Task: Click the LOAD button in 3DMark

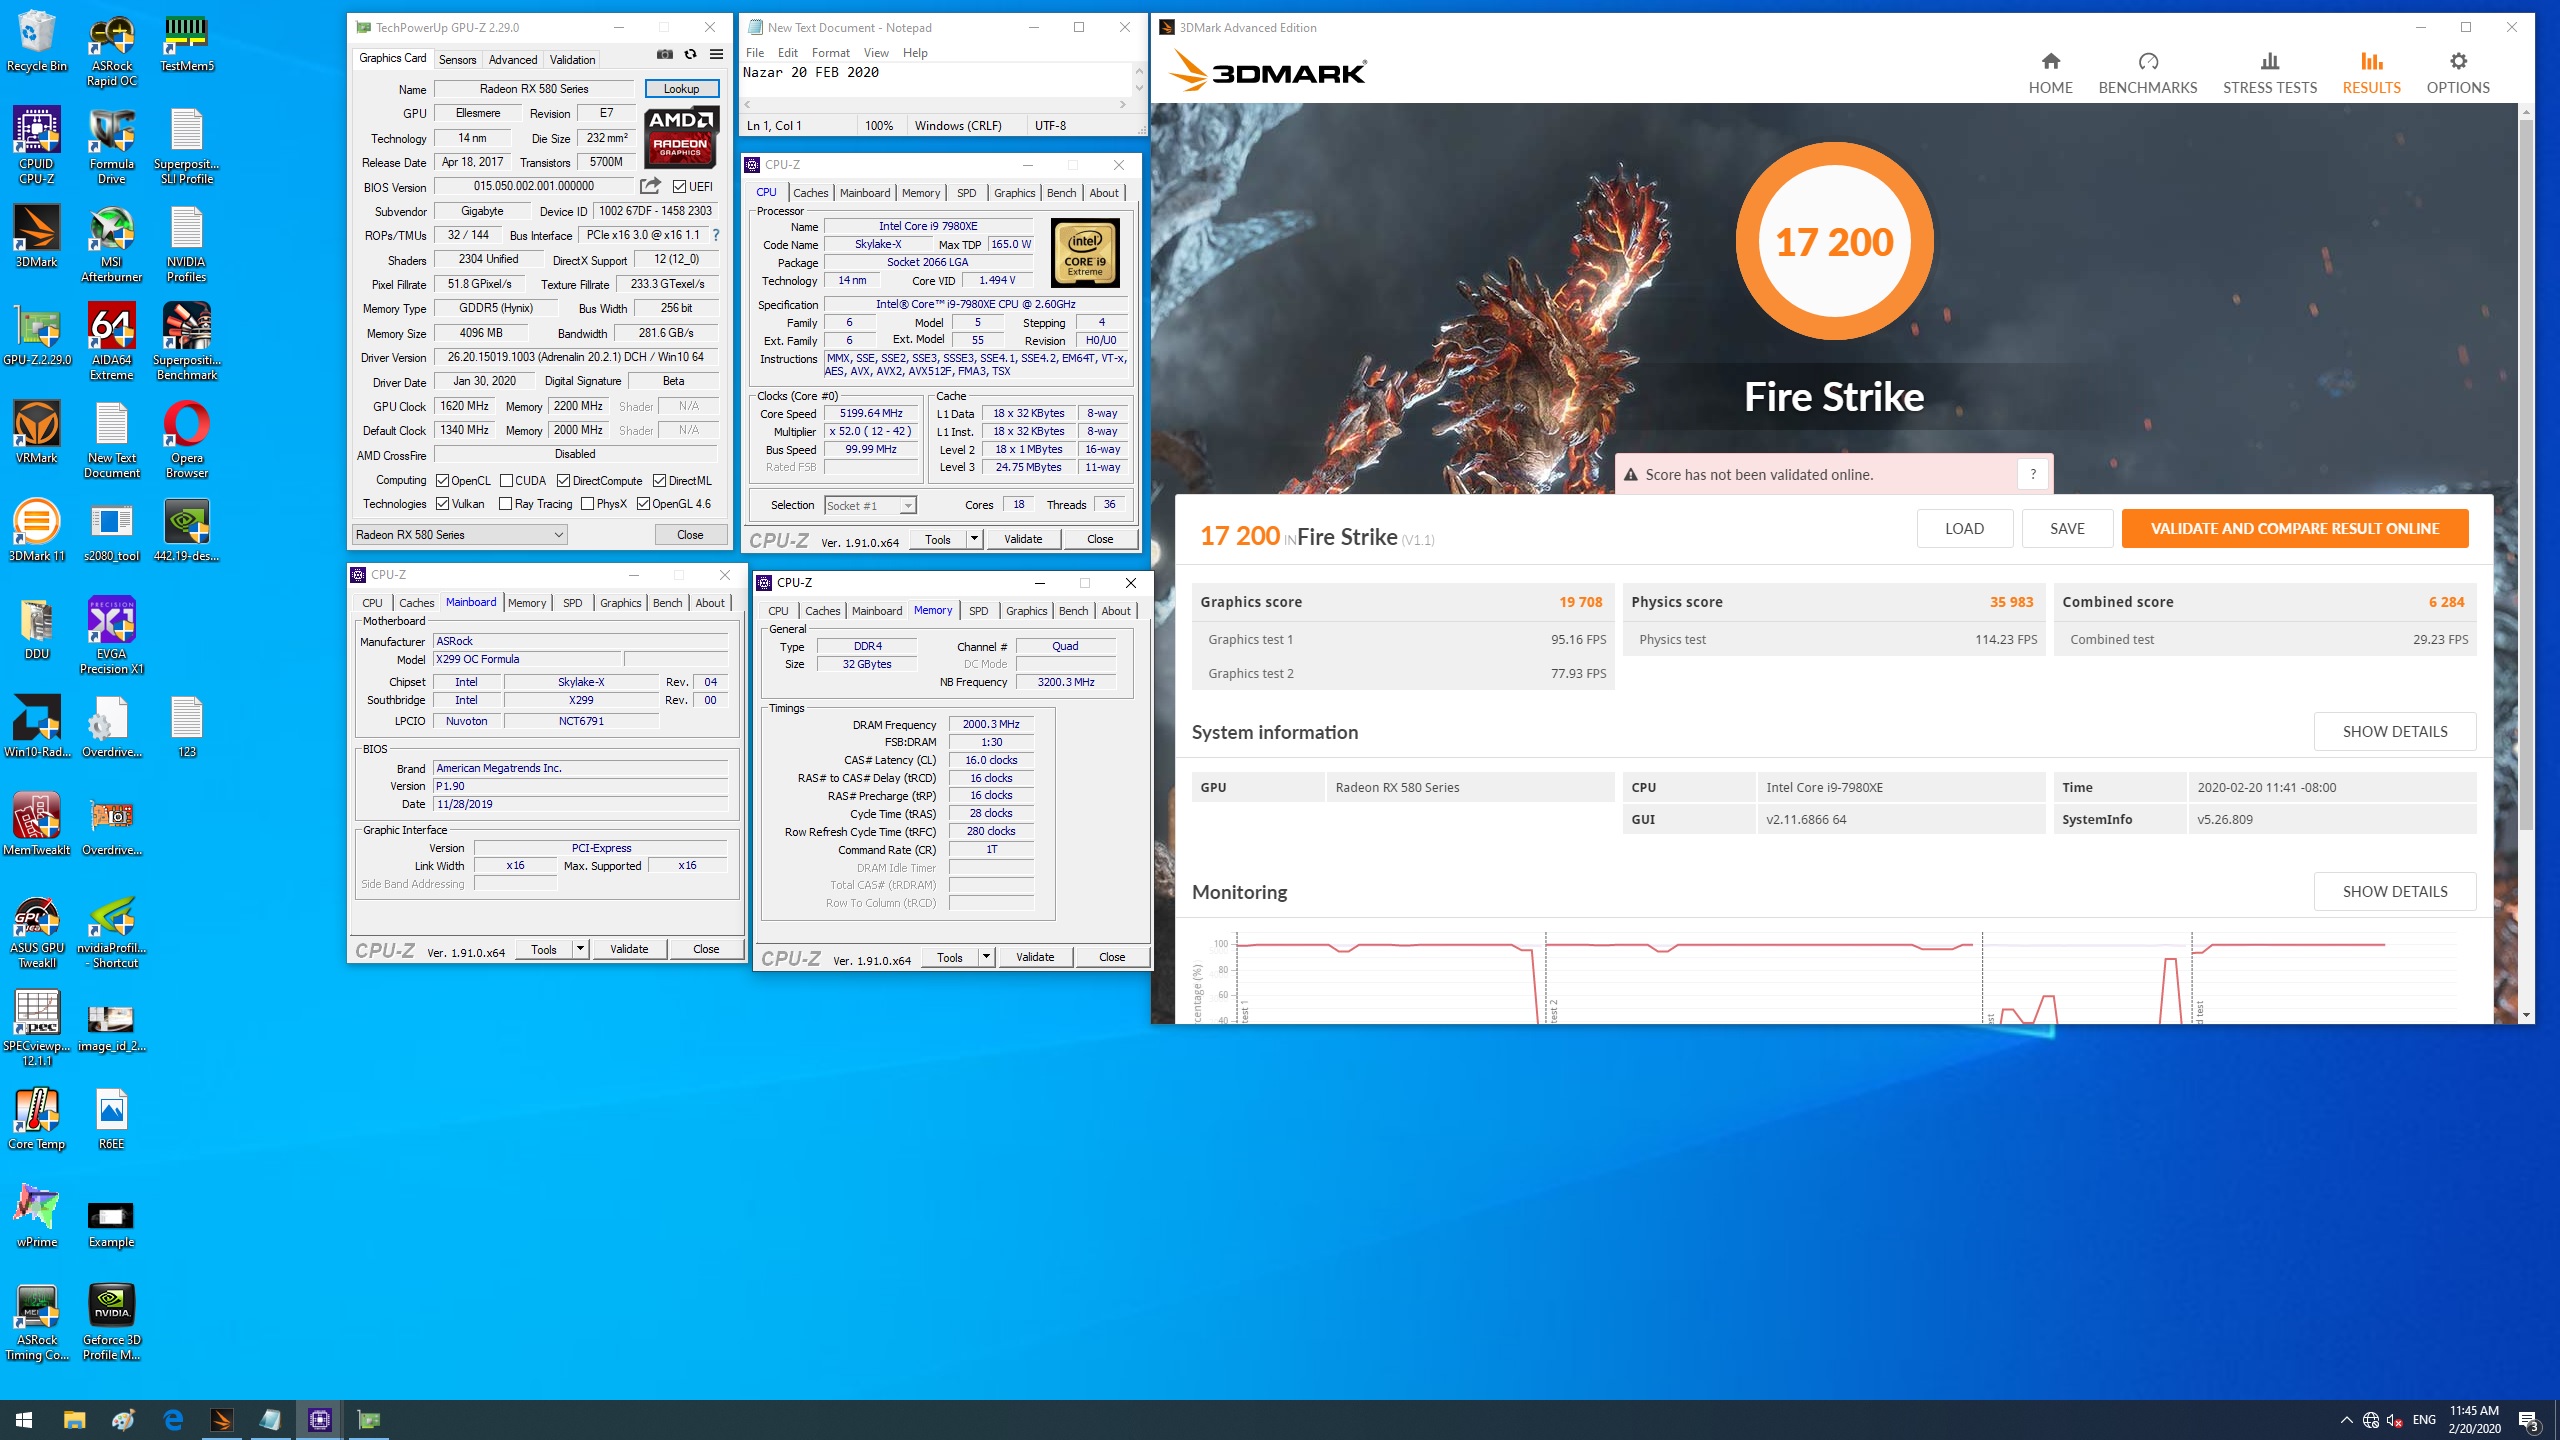Action: point(1964,529)
